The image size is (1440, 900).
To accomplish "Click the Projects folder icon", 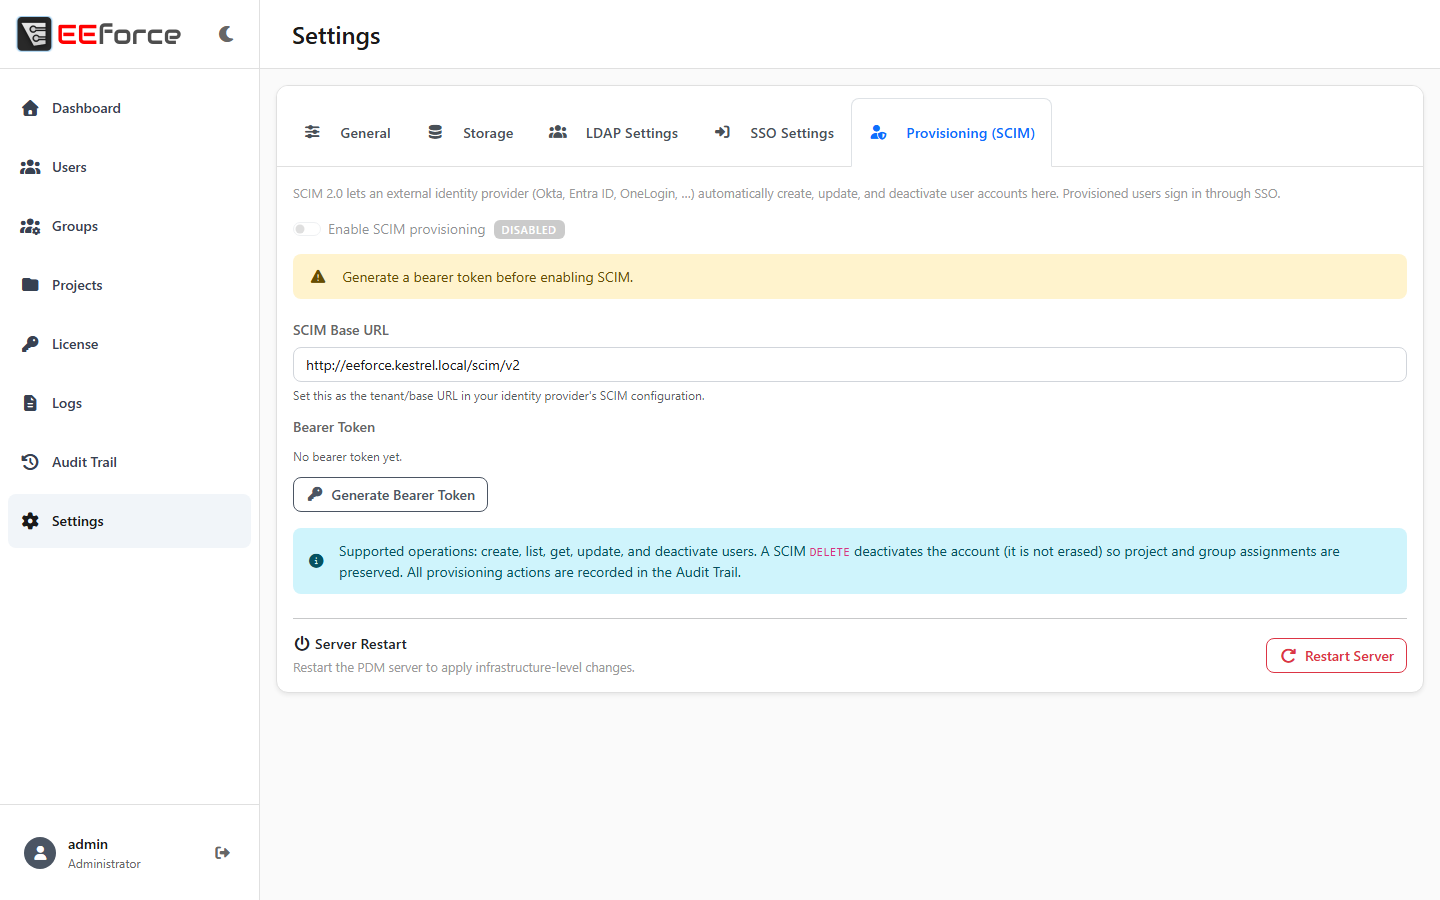I will 30,285.
